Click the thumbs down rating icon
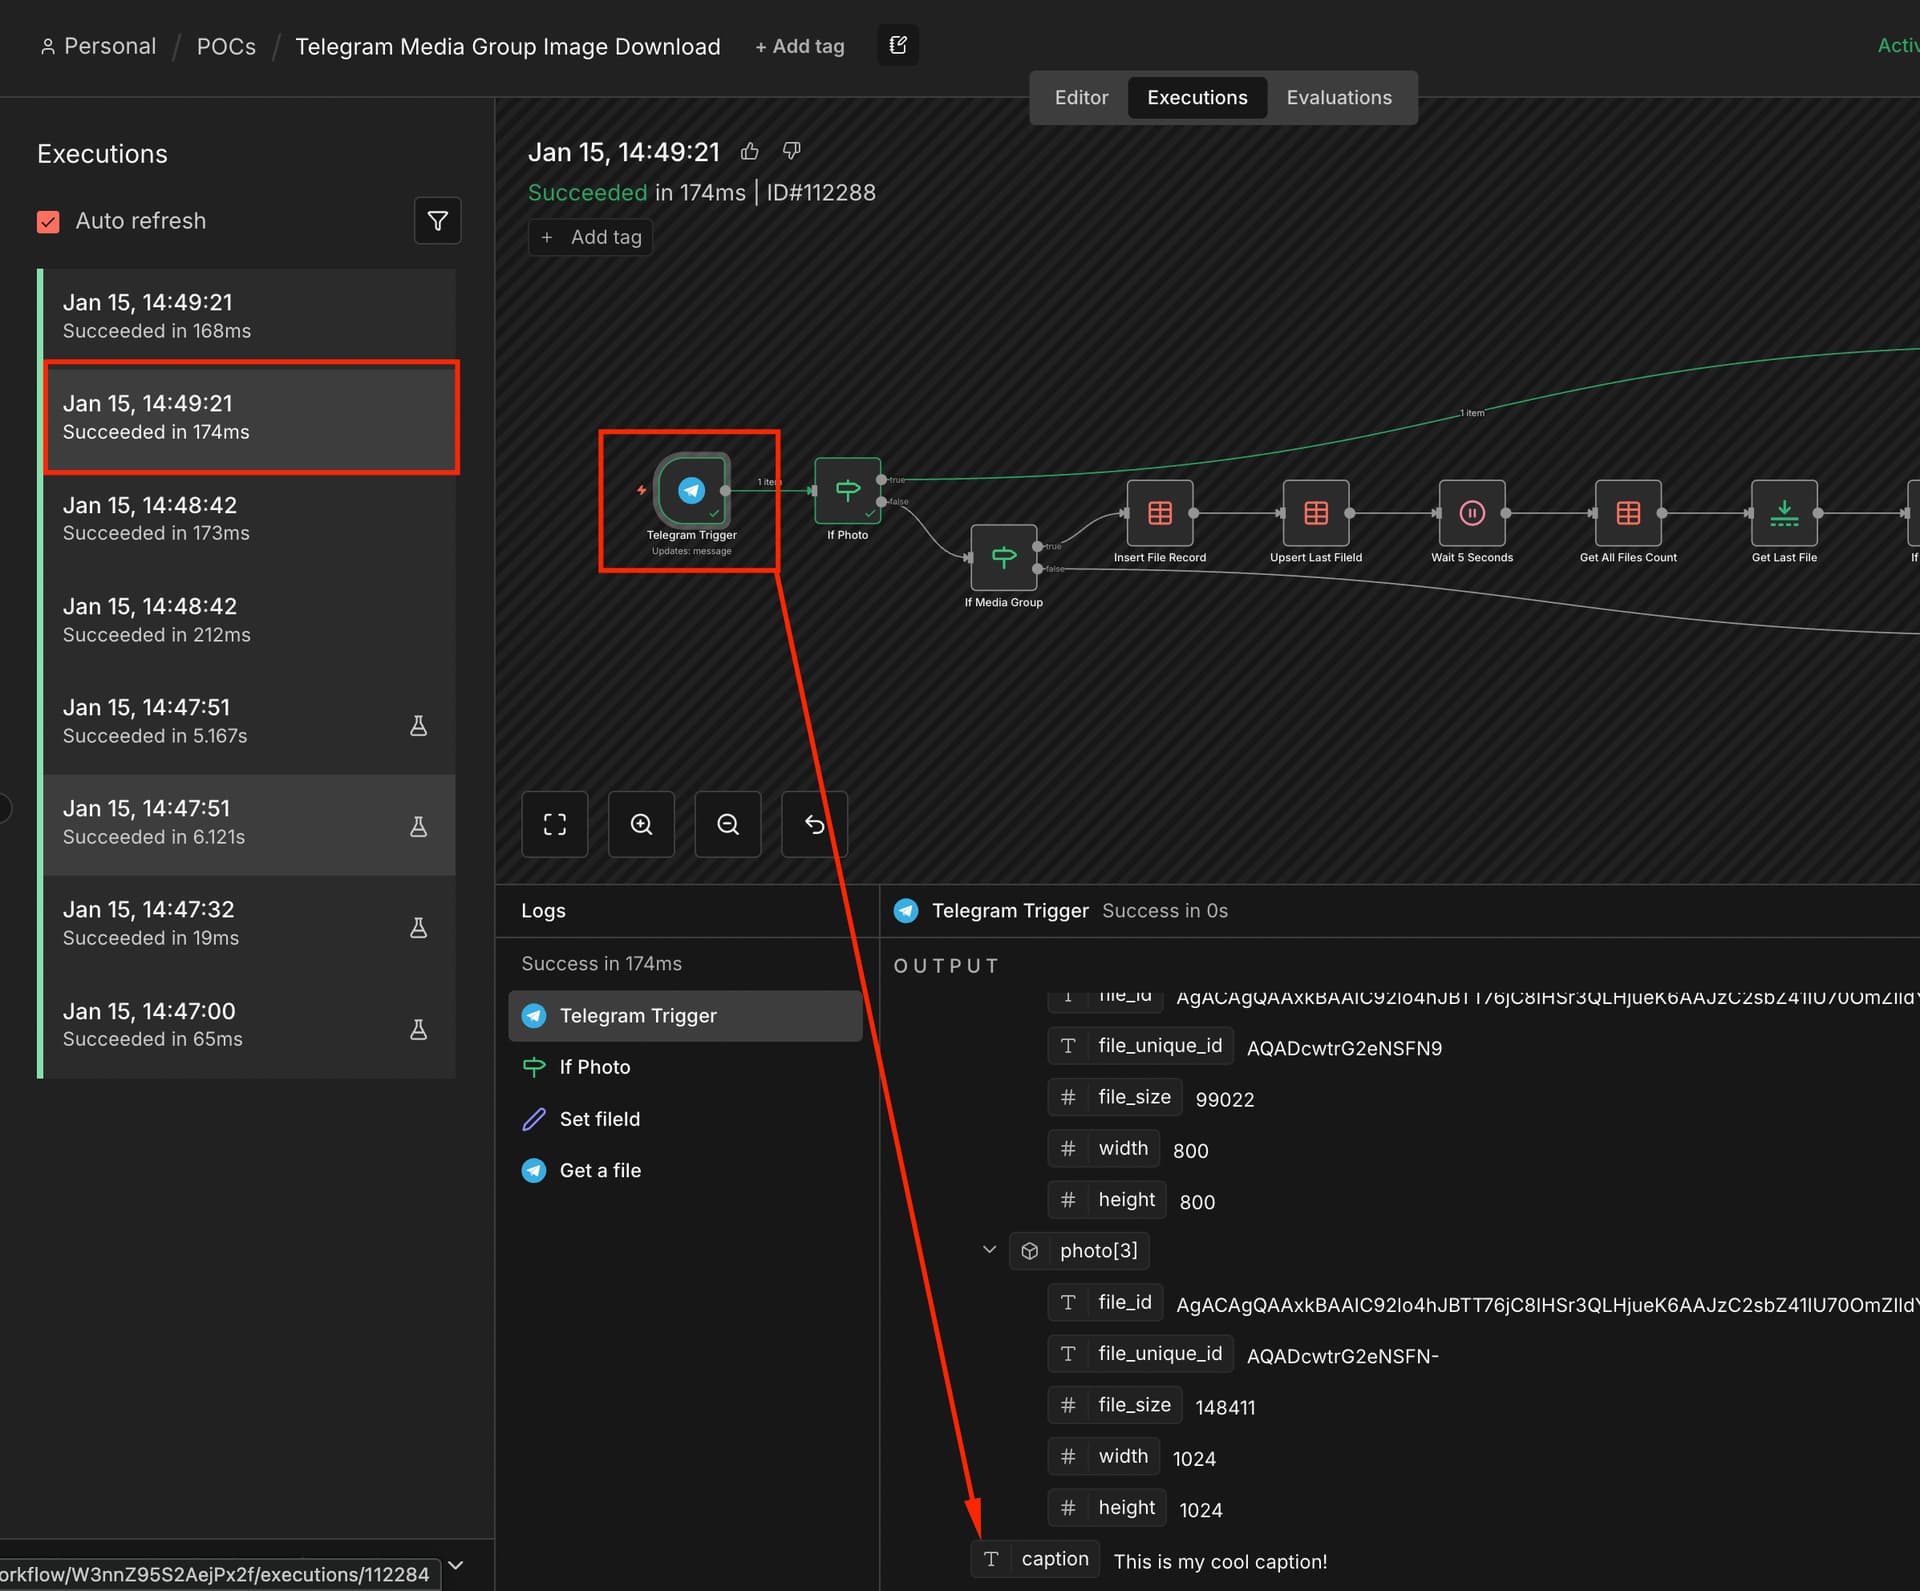Viewport: 1920px width, 1591px height. click(791, 151)
